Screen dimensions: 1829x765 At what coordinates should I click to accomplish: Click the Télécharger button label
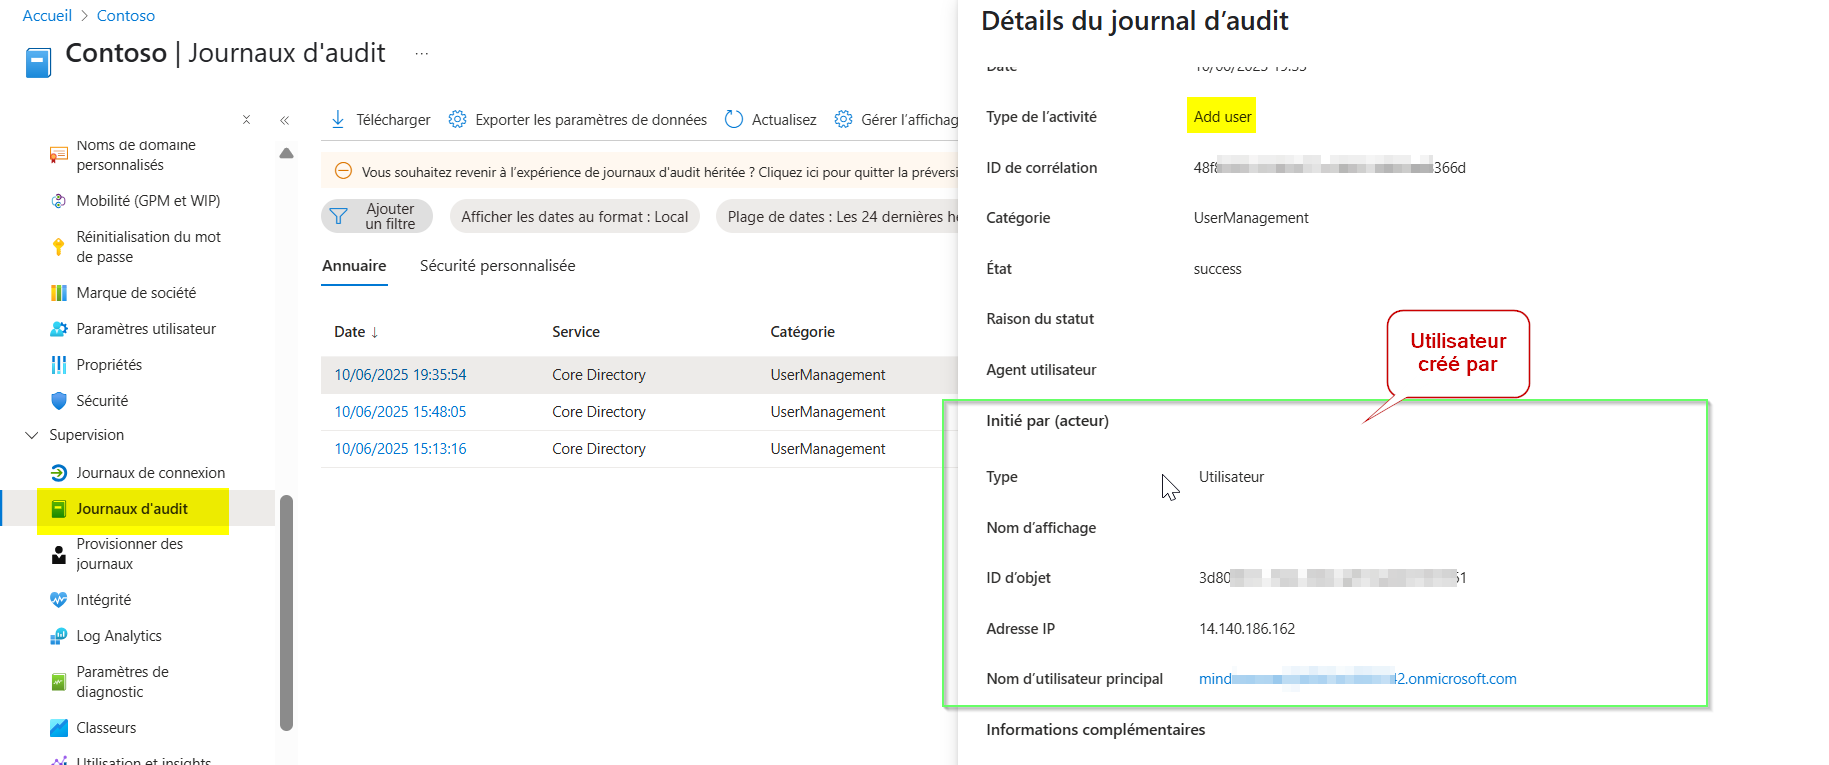[x=393, y=120]
